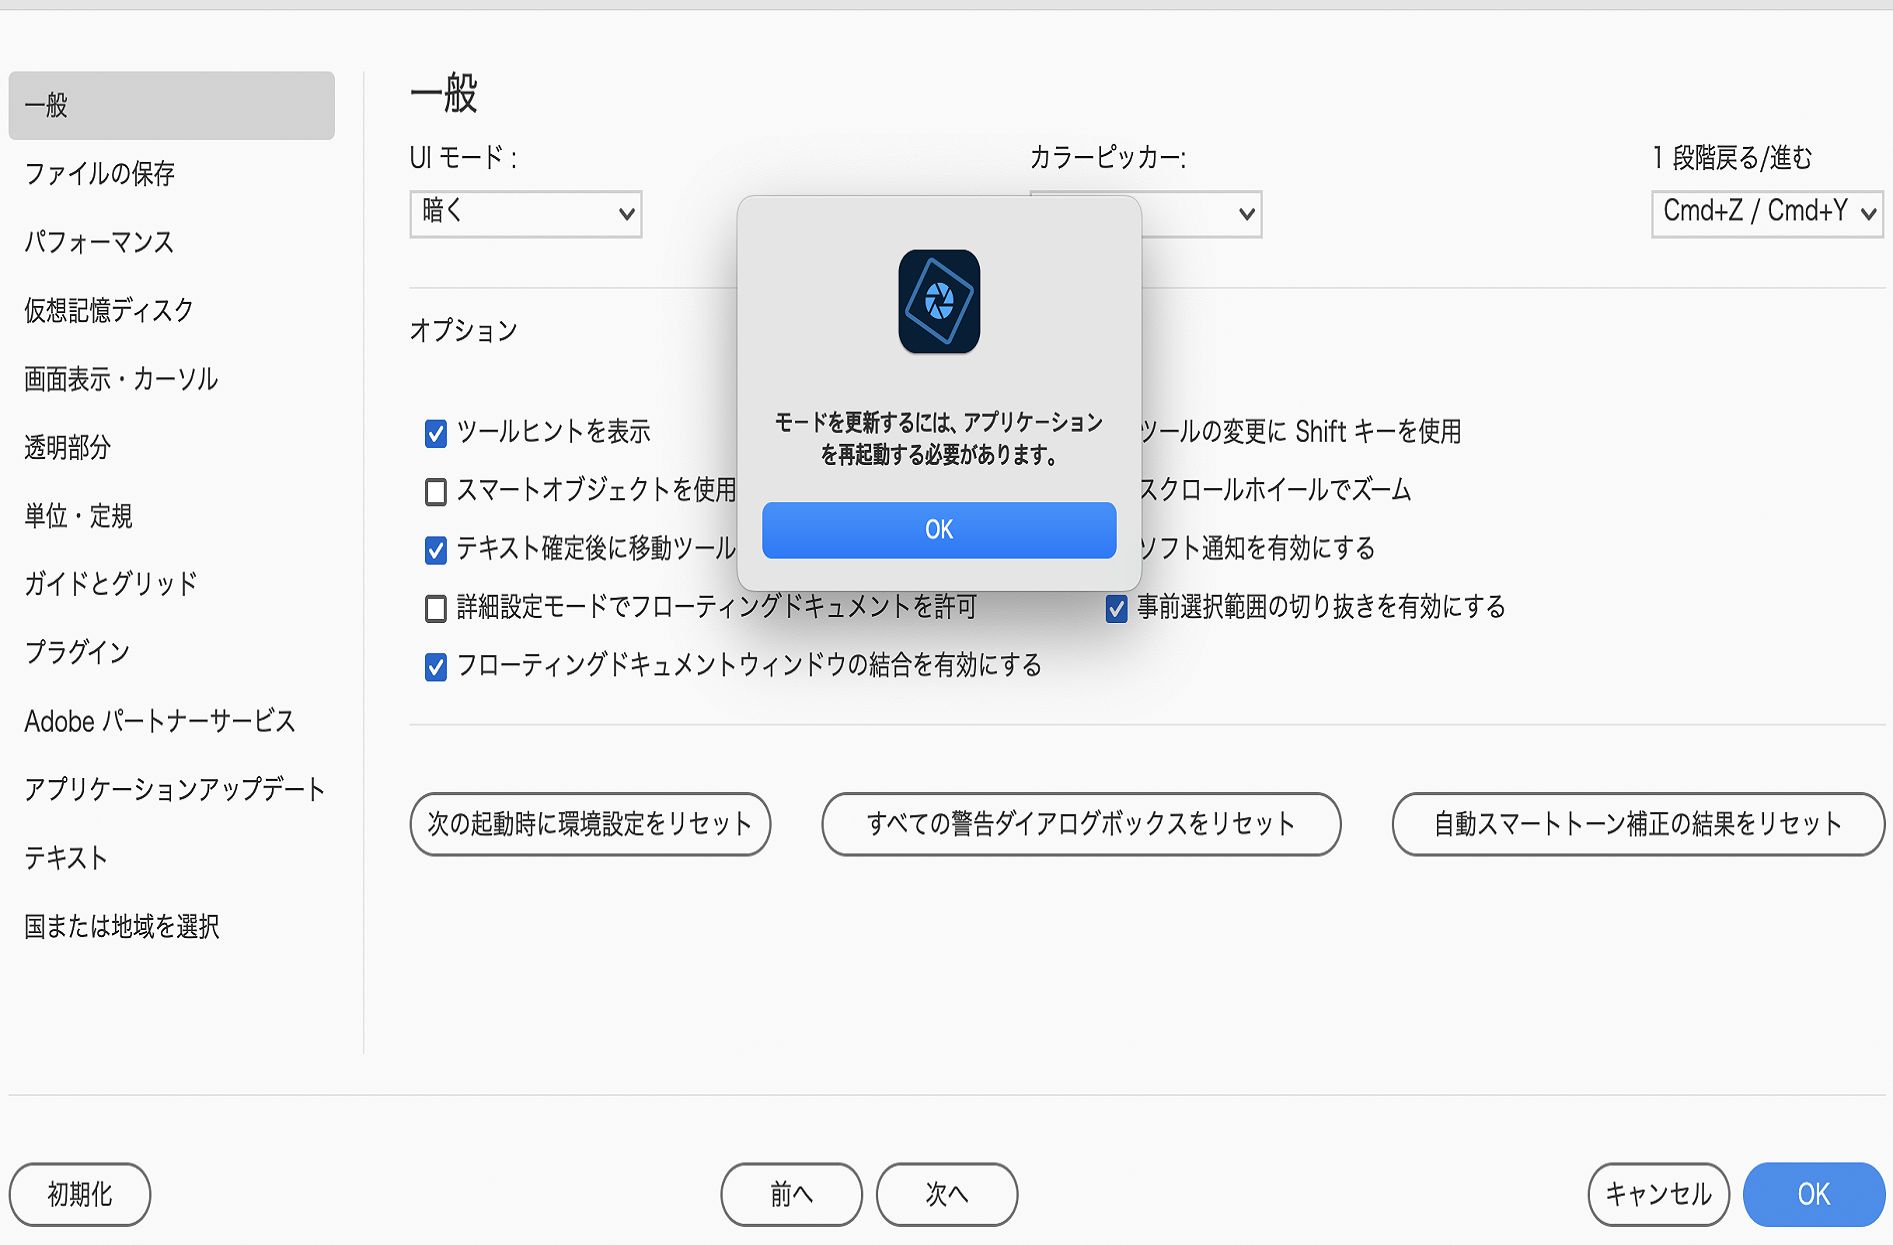Click the オプション section heading
The height and width of the screenshot is (1245, 1893).
(x=464, y=330)
